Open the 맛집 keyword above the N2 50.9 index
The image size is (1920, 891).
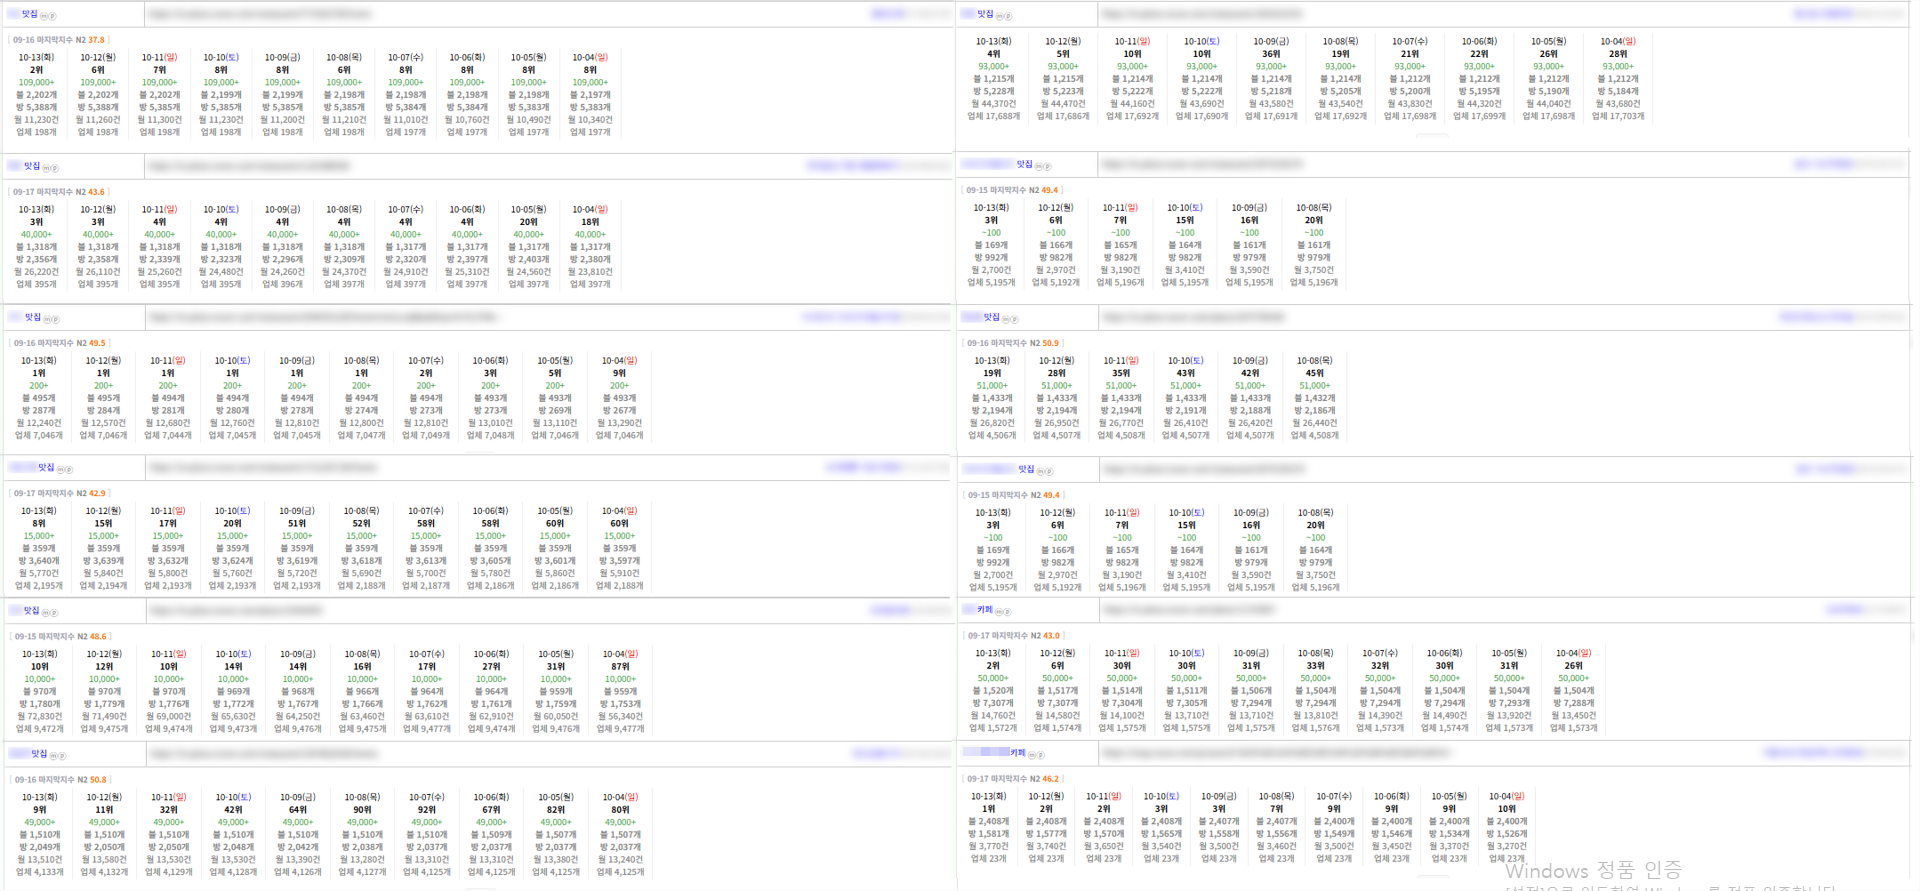tap(991, 317)
